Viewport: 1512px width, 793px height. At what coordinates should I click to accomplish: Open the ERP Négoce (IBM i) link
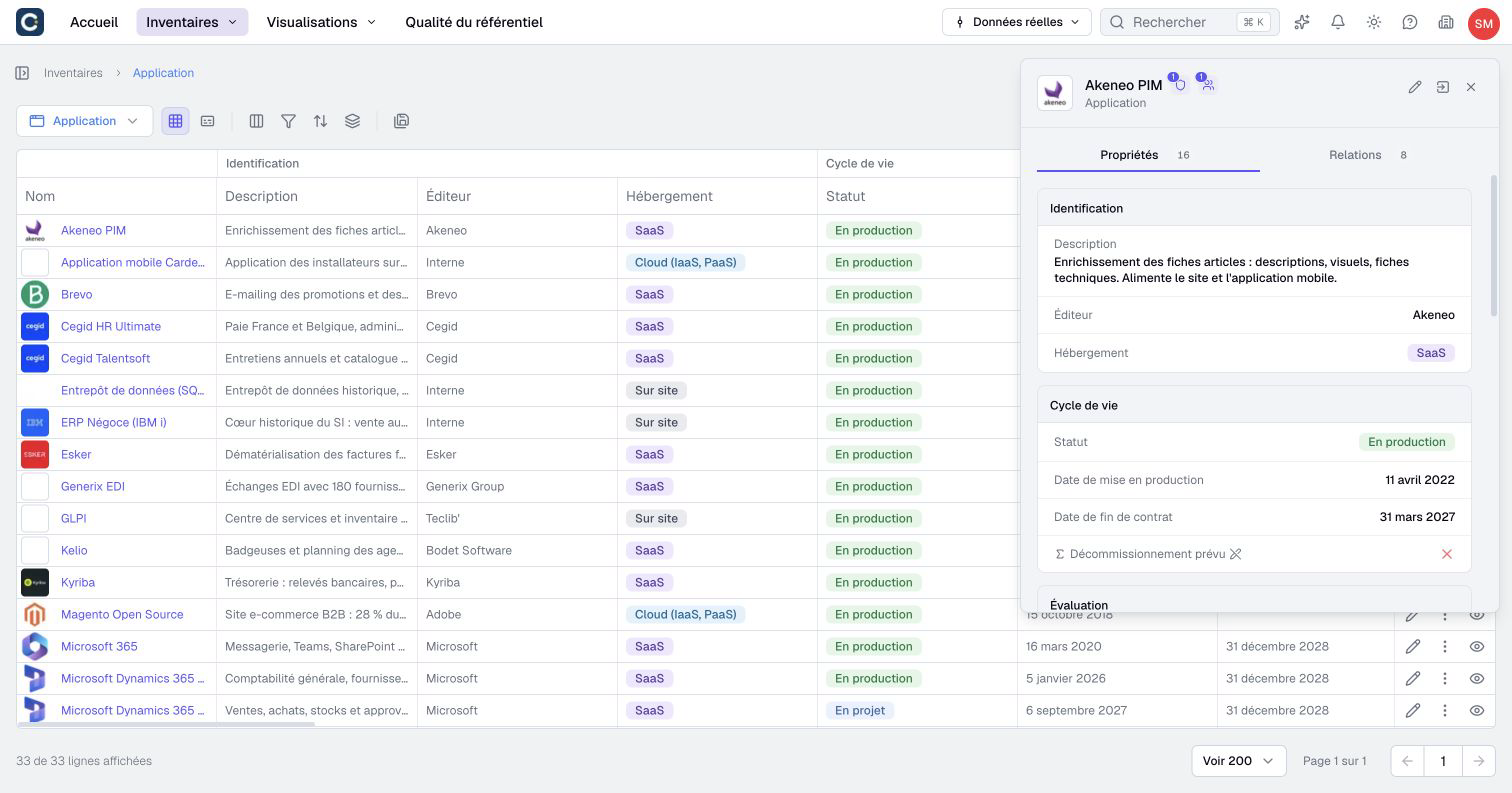coord(114,422)
